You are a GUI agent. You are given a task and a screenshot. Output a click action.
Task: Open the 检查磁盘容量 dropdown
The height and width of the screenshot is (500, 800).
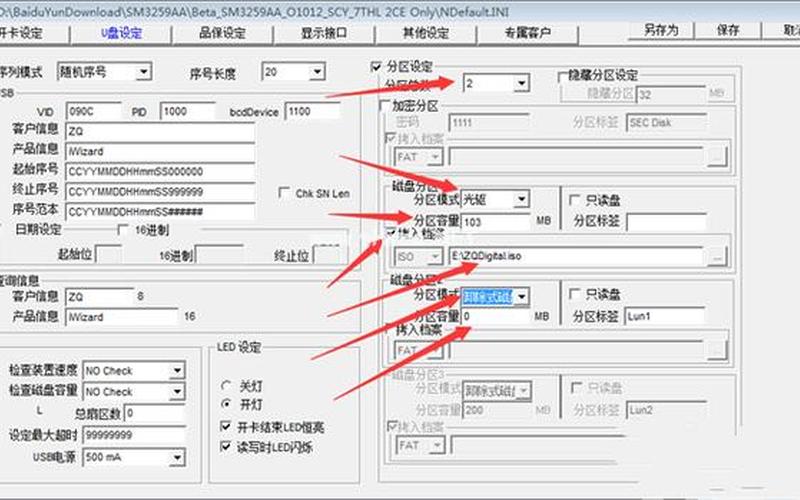pos(134,392)
